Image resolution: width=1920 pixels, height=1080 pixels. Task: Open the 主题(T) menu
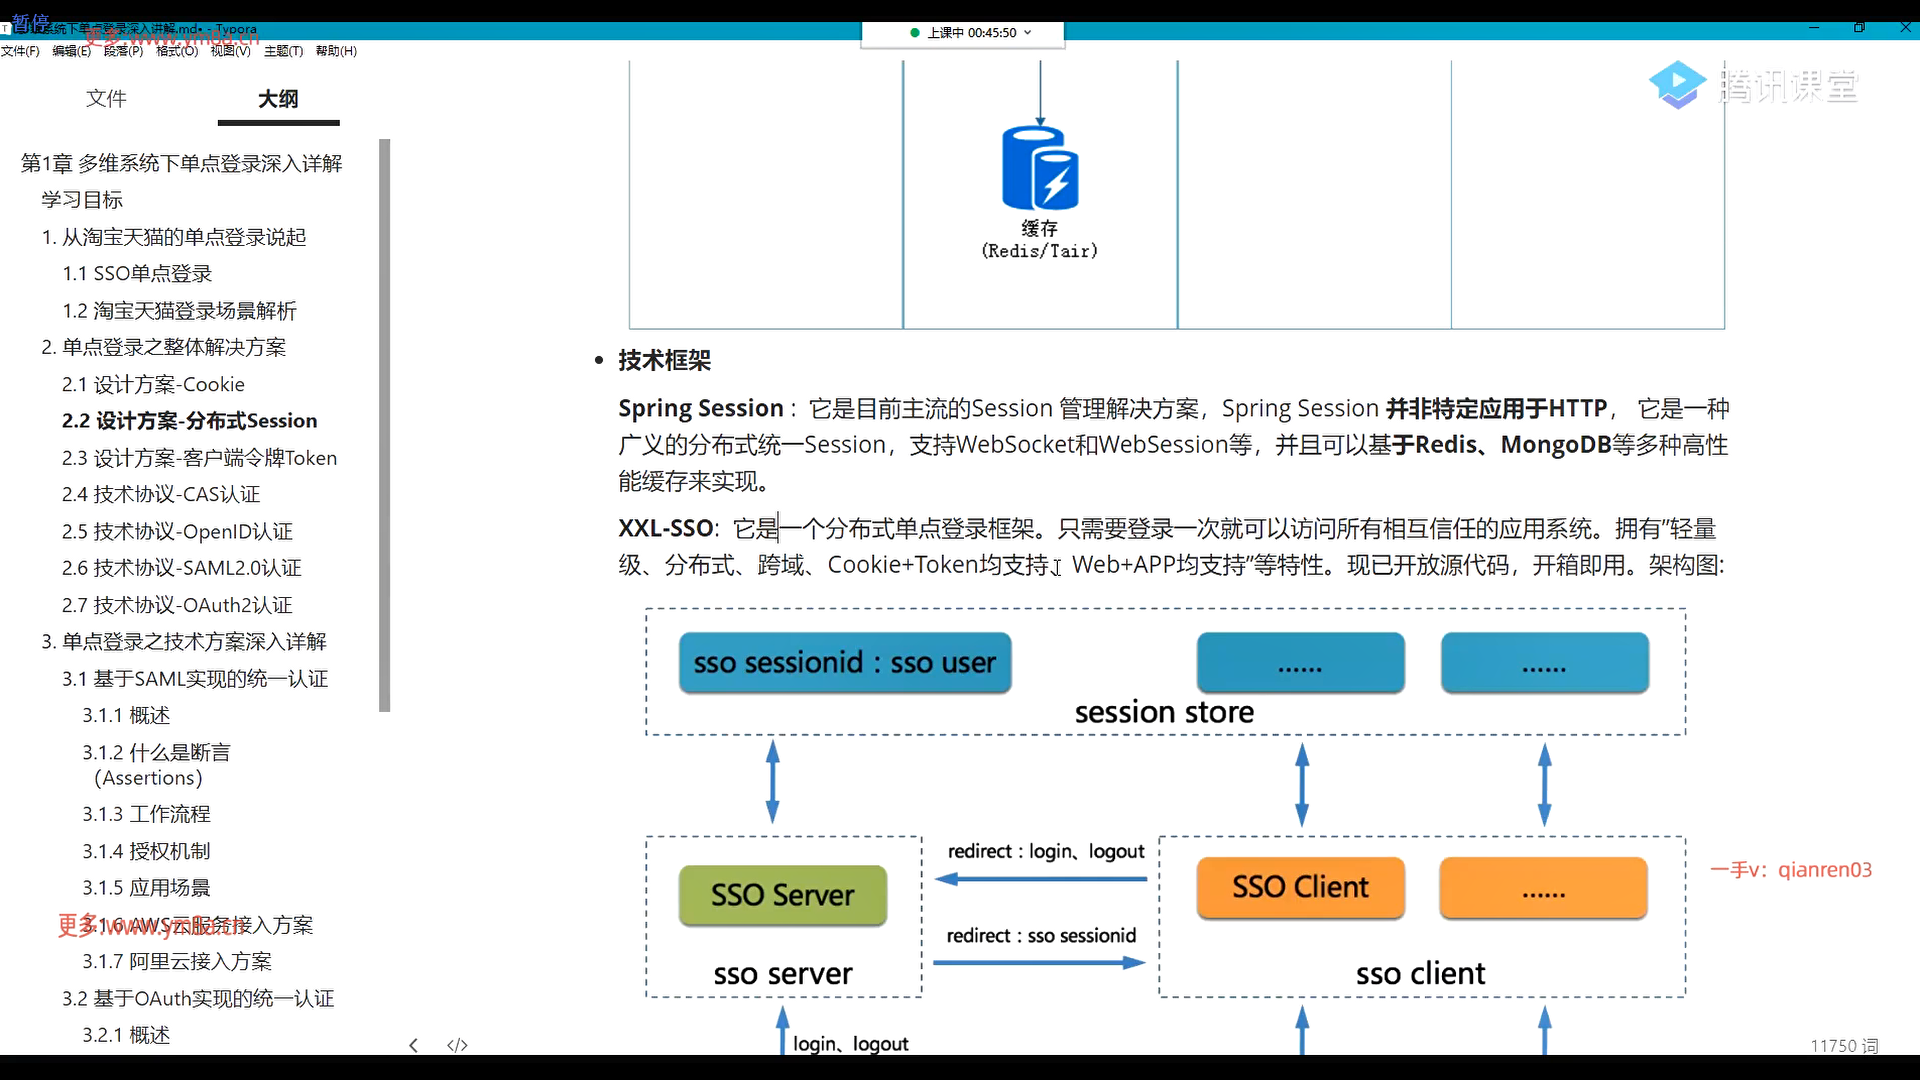[x=283, y=51]
